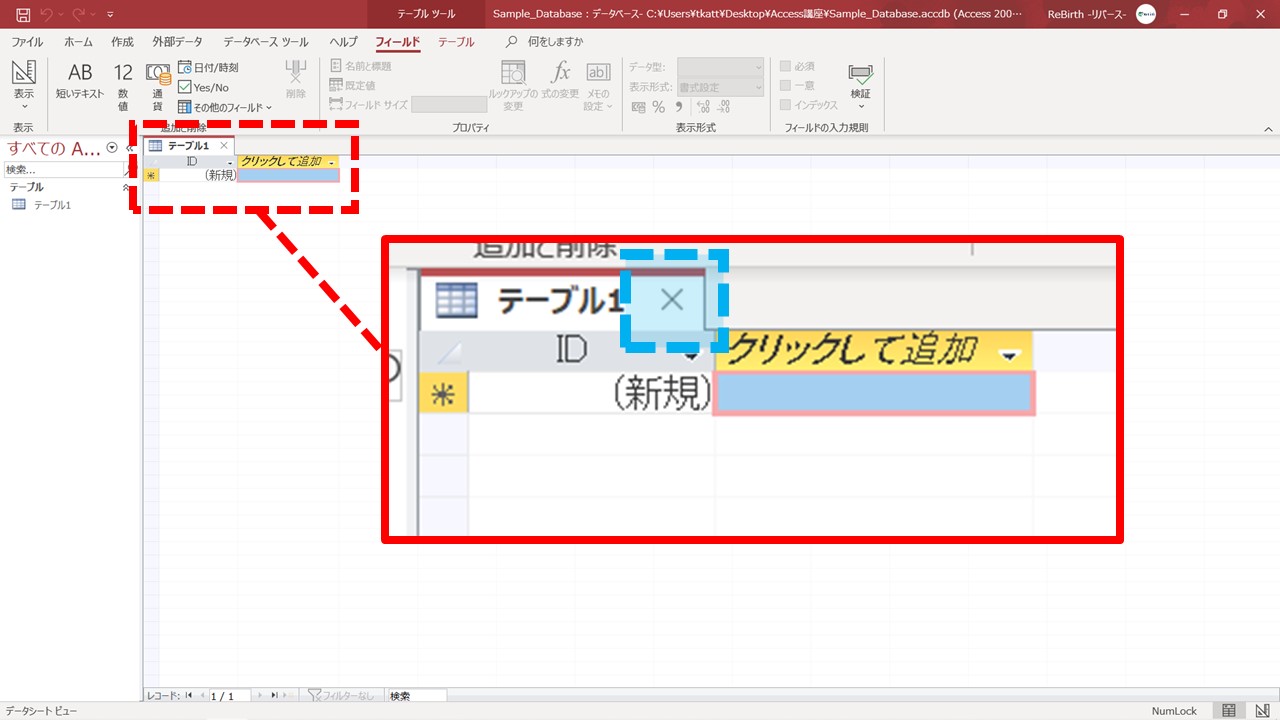Toggle the 必須 (Required) checkbox
The image size is (1280, 720).
pos(786,66)
